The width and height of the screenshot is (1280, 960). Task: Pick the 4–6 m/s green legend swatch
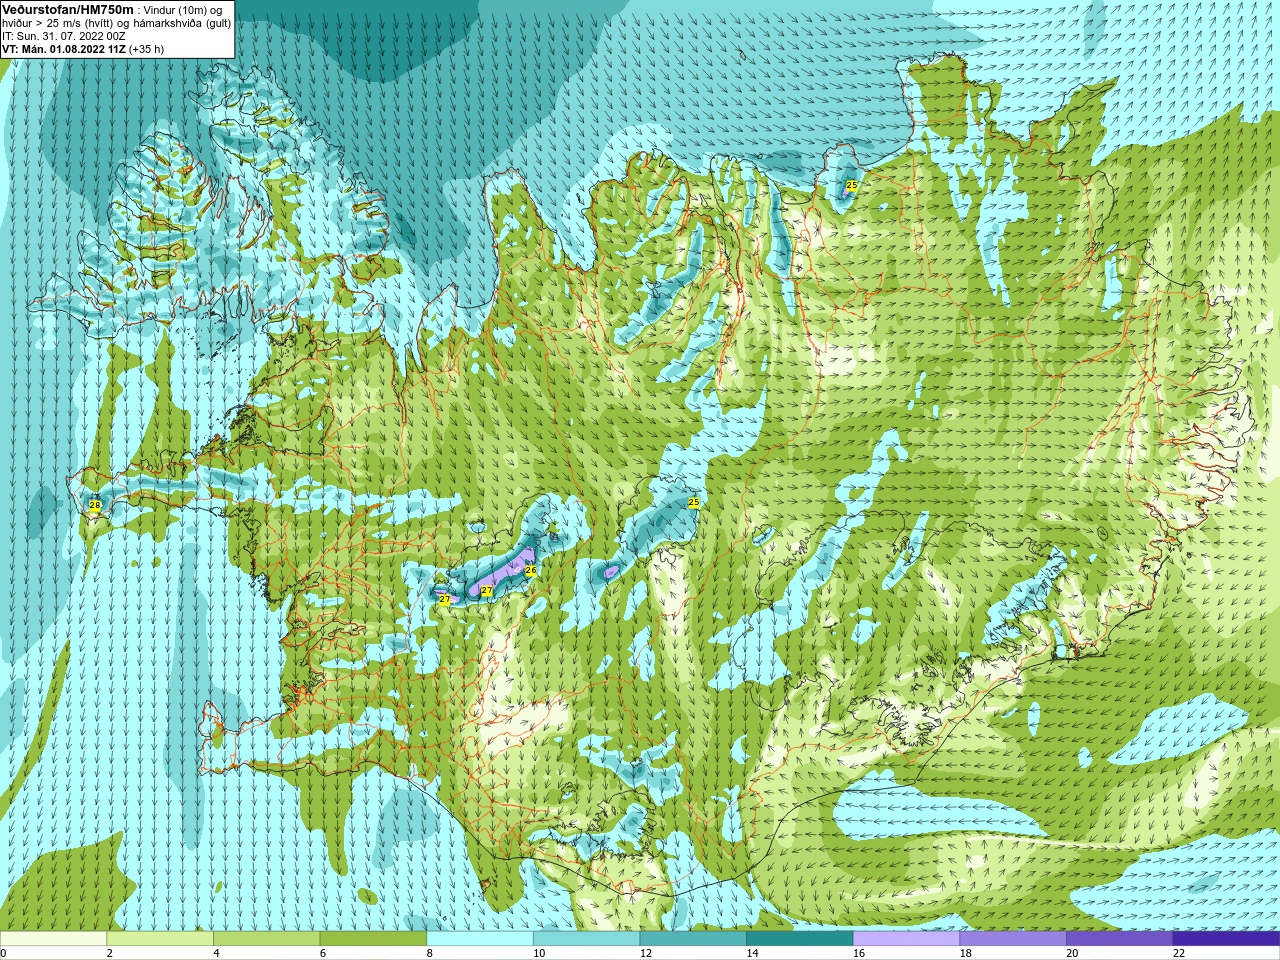(x=266, y=938)
